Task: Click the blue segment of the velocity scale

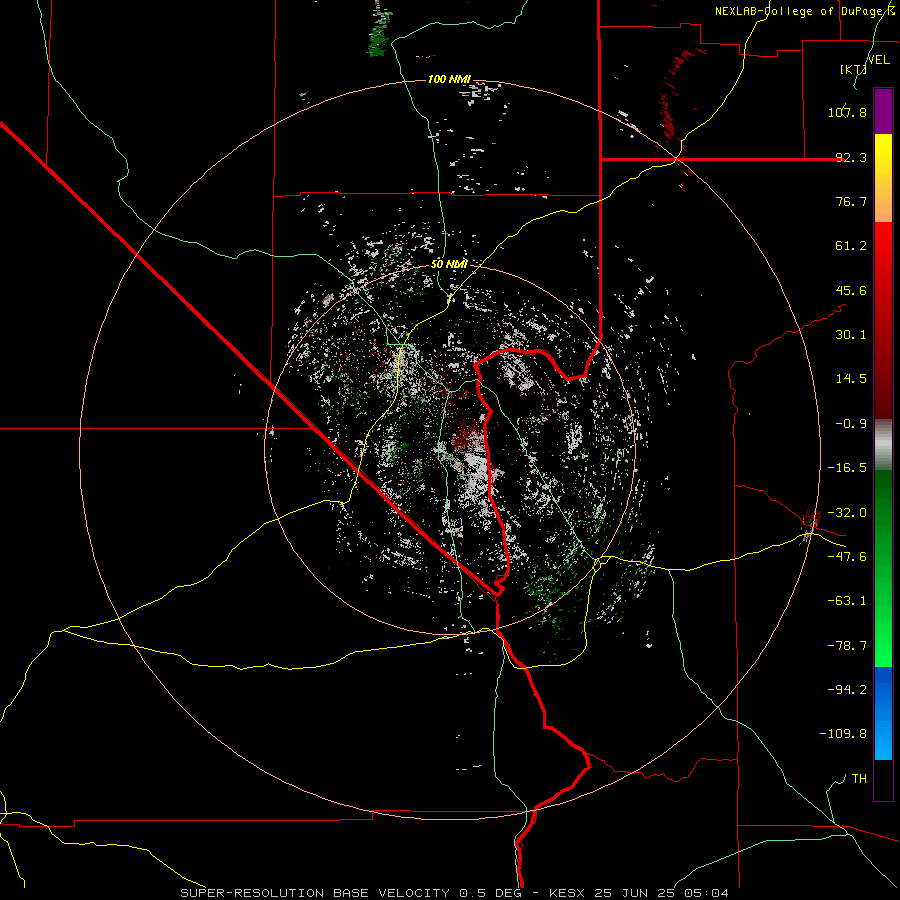Action: 883,713
